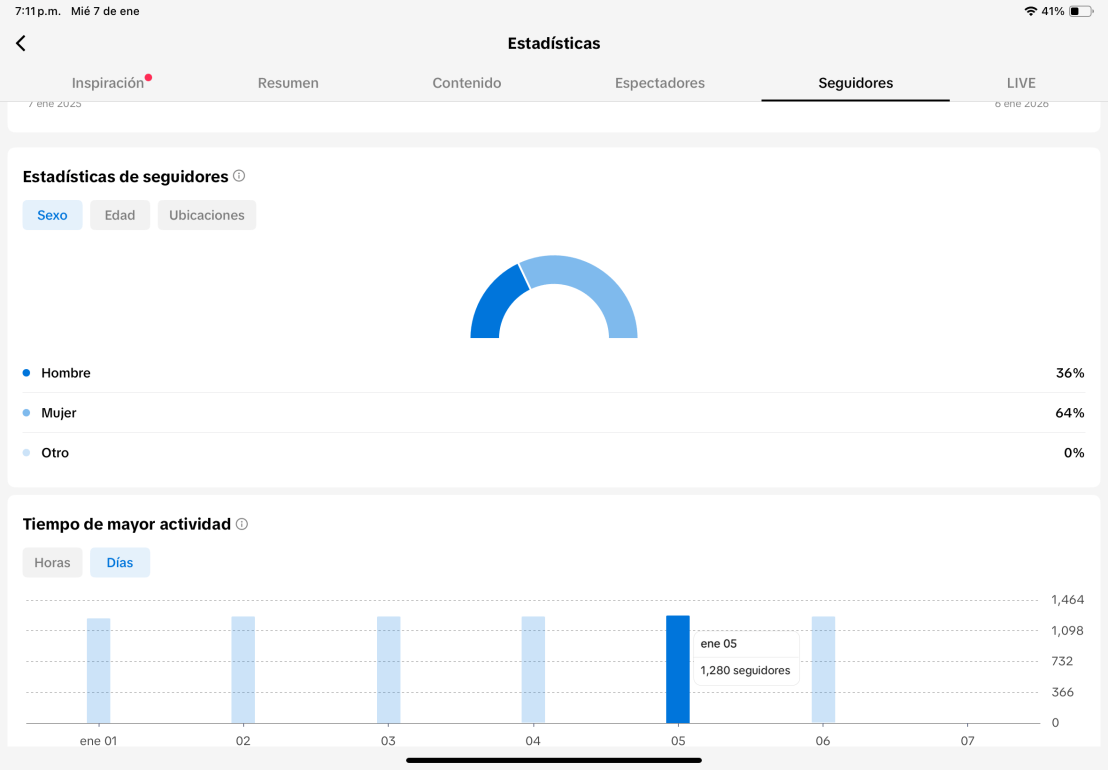Tap the 1,464 axis value
Screen dimensions: 1108x770
(1067, 600)
